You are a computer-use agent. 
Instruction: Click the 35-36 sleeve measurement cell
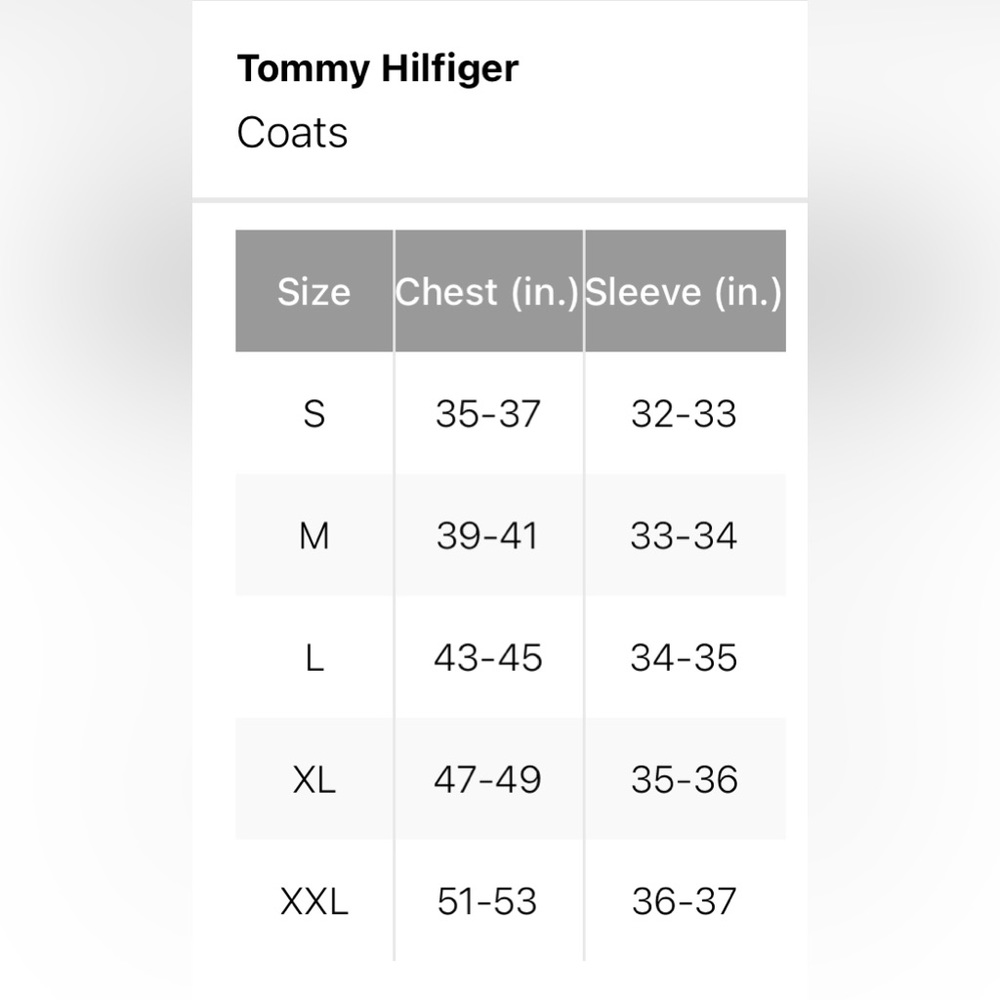point(685,779)
